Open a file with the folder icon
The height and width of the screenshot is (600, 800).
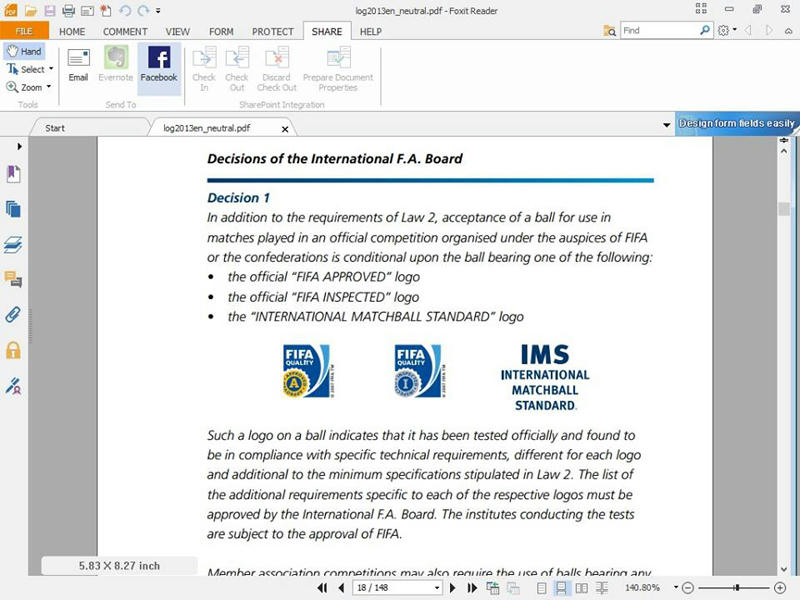pos(31,10)
